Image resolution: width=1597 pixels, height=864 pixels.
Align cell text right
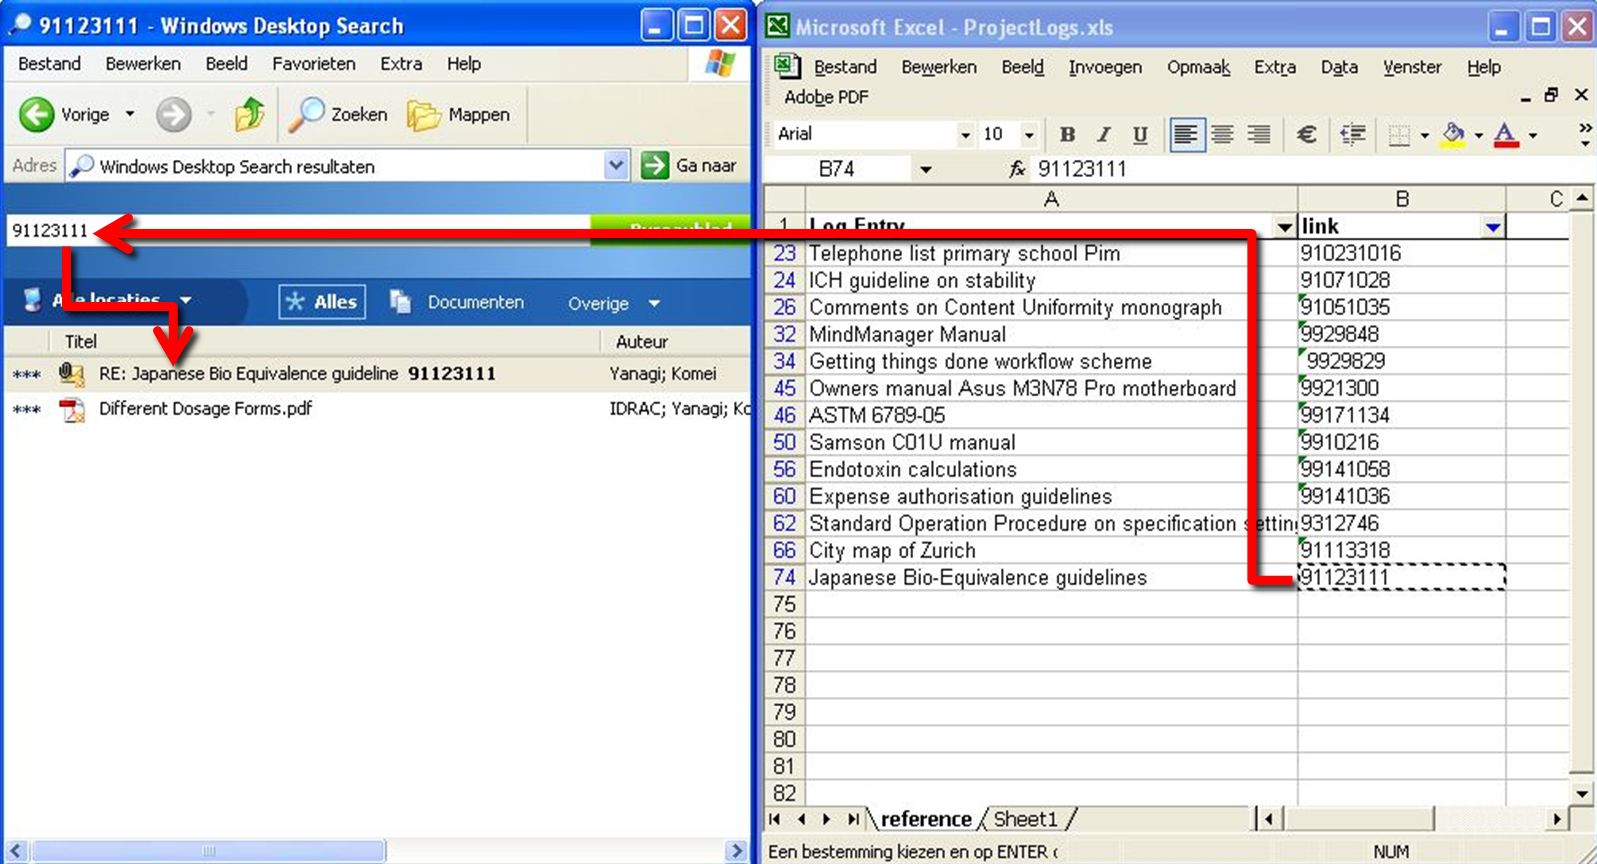tap(1259, 135)
